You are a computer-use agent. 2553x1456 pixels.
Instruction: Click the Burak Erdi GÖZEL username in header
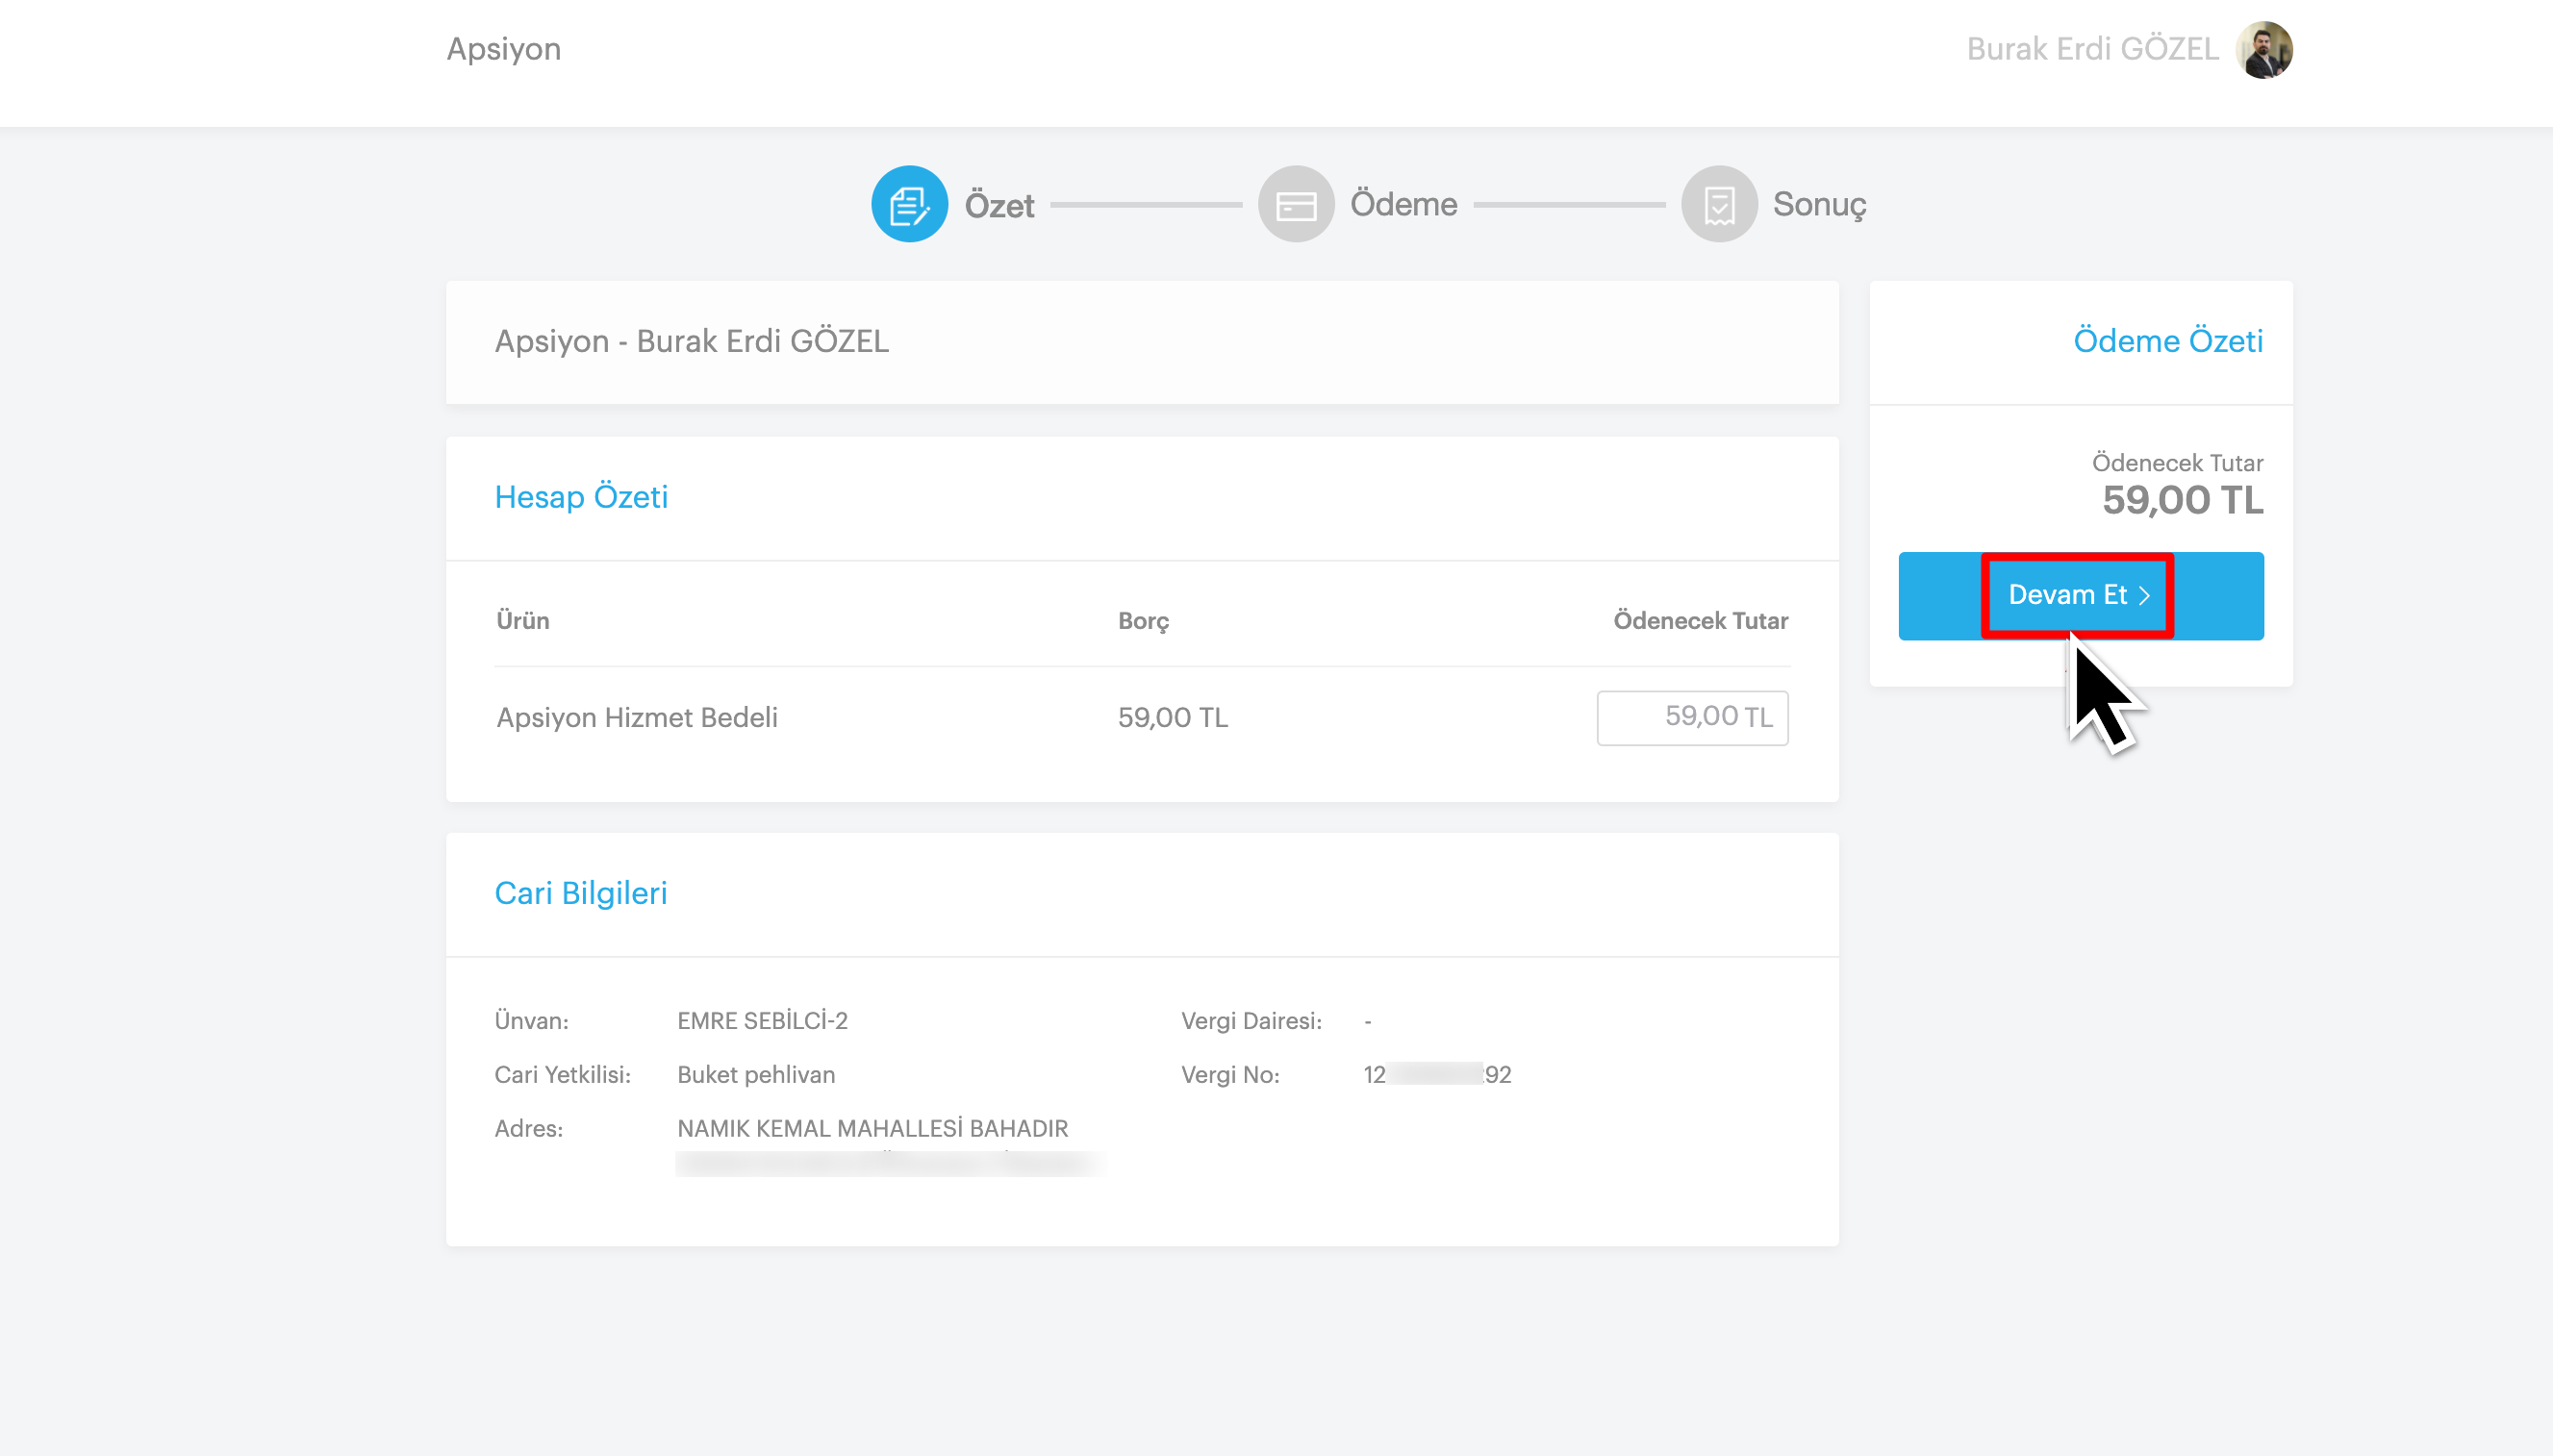(2091, 49)
